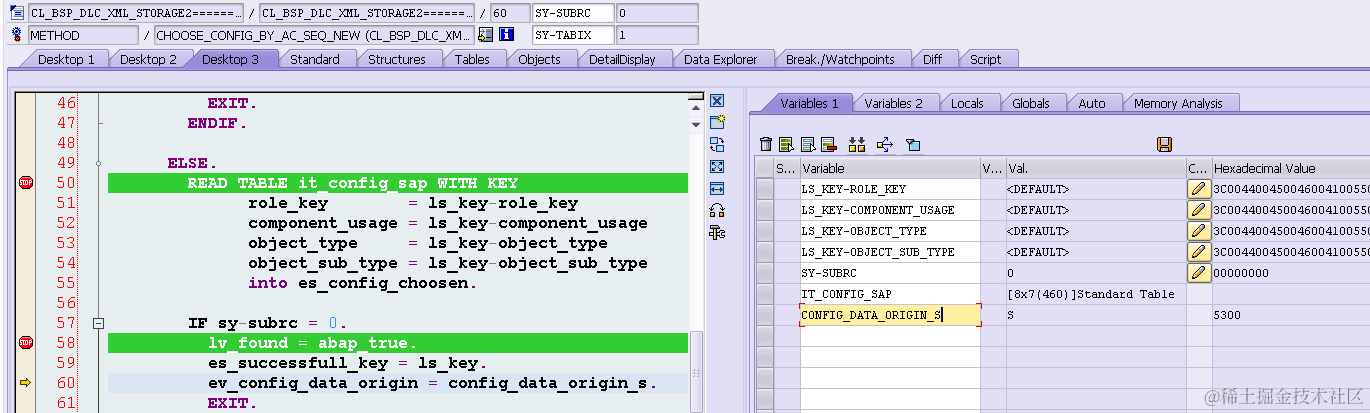Viewport: 1370px width, 413px height.
Task: Switch to Desktop 1 tab
Action: coord(66,59)
